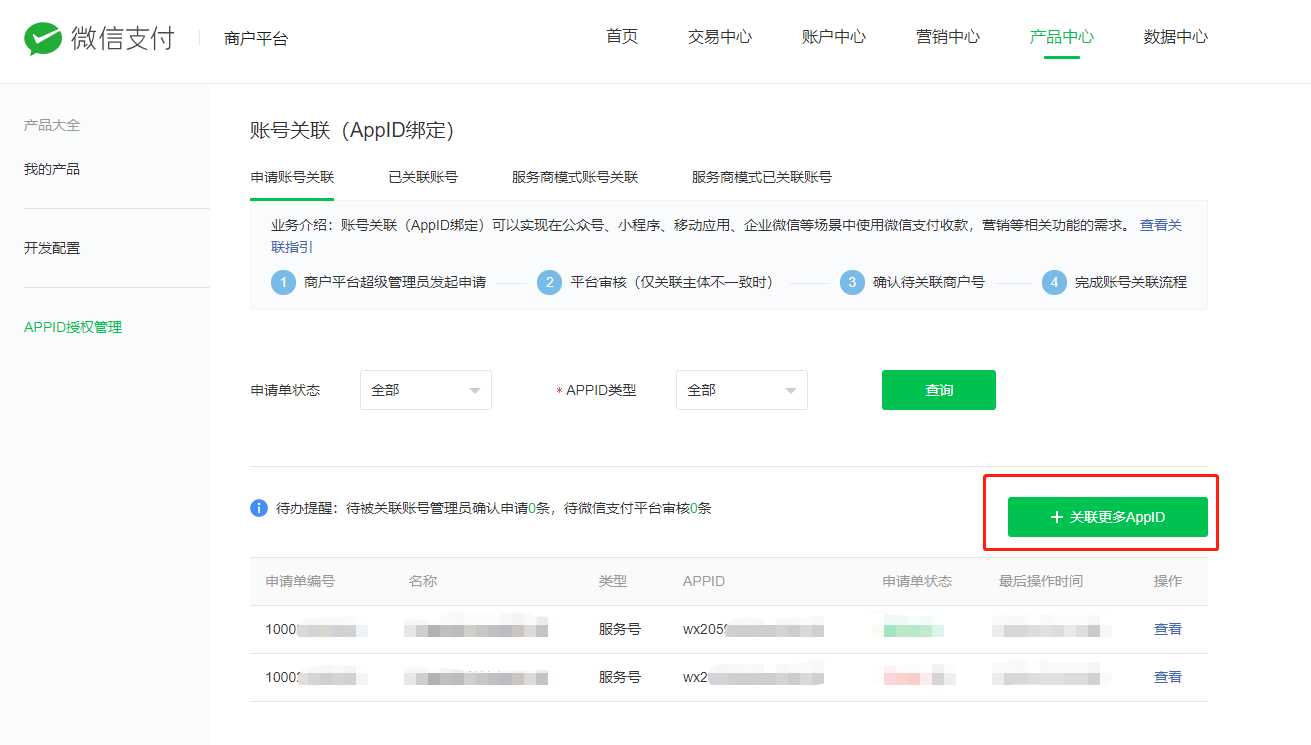Click the 申请单编号 column header
This screenshot has height=745, width=1311.
300,581
